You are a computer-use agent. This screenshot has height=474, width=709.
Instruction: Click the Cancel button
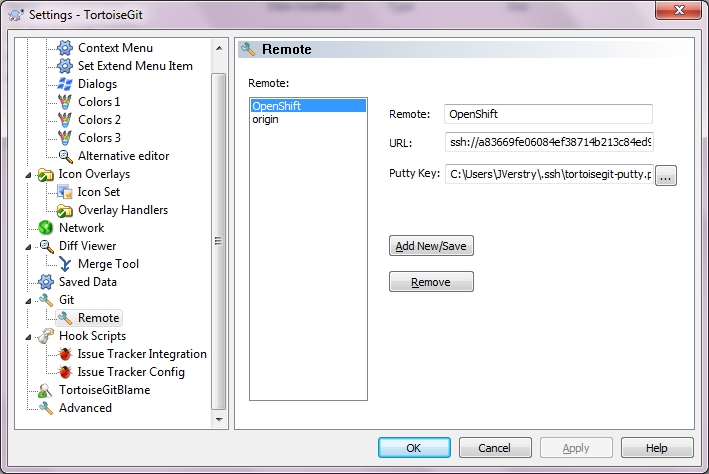pyautogui.click(x=495, y=448)
